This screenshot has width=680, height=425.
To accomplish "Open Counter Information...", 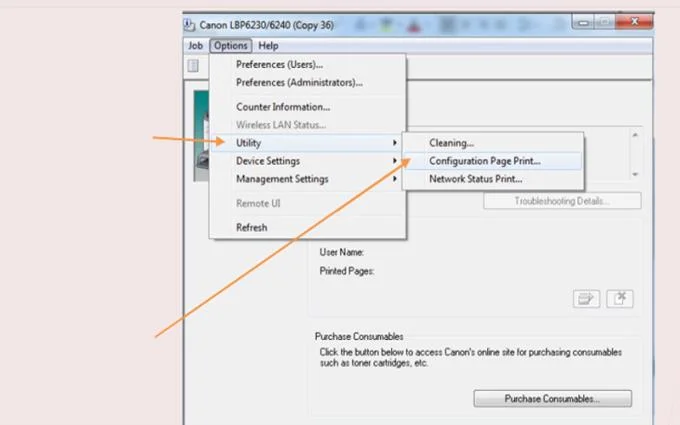I will click(308, 107).
